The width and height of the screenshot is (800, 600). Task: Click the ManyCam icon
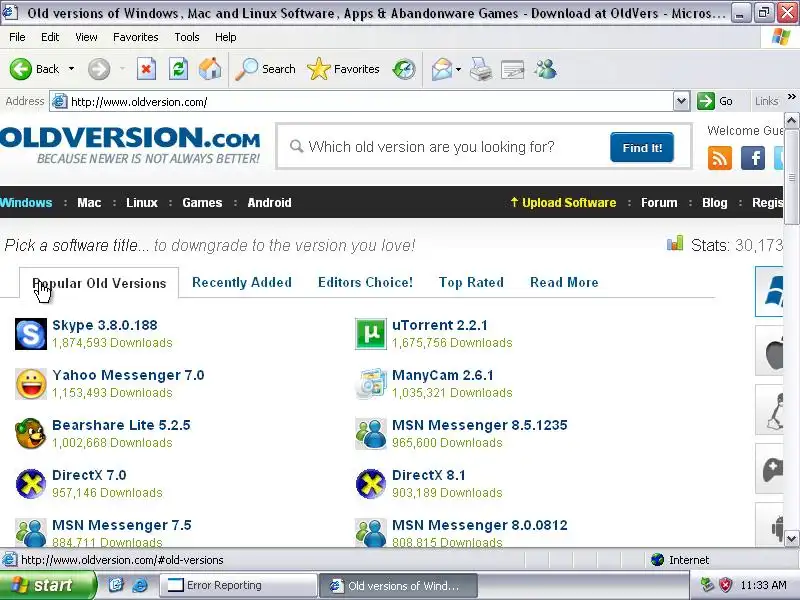point(371,384)
